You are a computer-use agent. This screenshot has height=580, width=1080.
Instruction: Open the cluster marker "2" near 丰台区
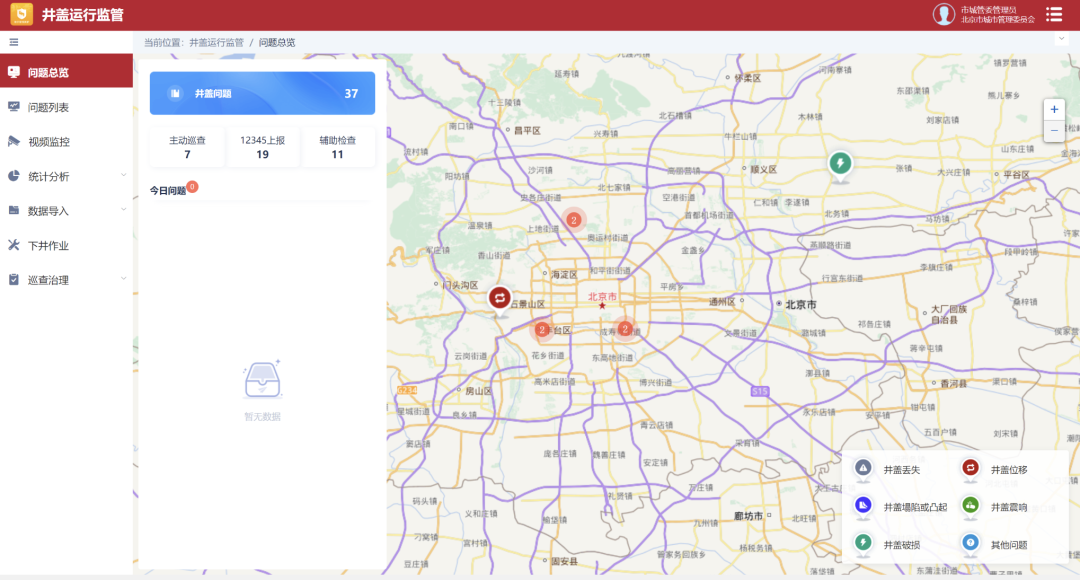pyautogui.click(x=542, y=329)
